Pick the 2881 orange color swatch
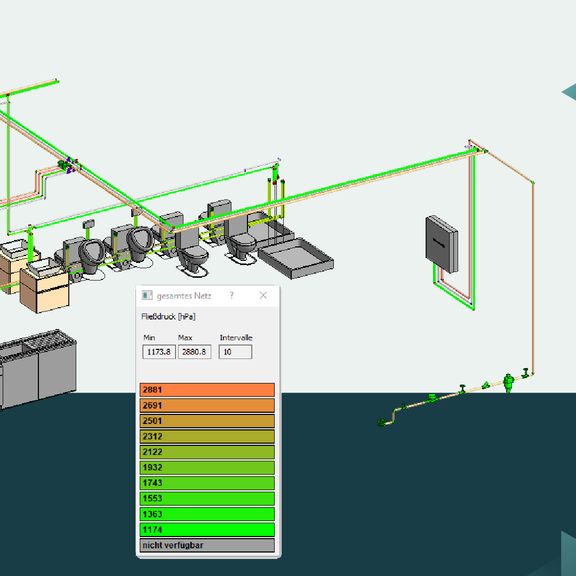 (x=207, y=390)
